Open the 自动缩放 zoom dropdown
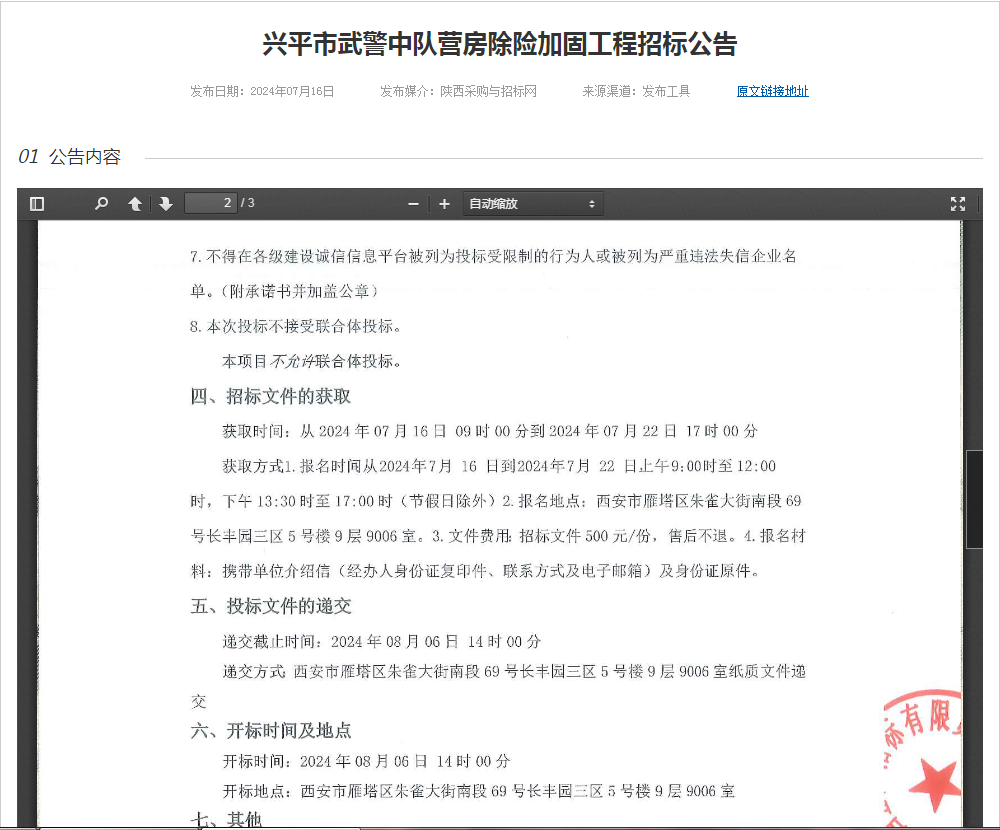This screenshot has width=1000, height=830. [532, 204]
